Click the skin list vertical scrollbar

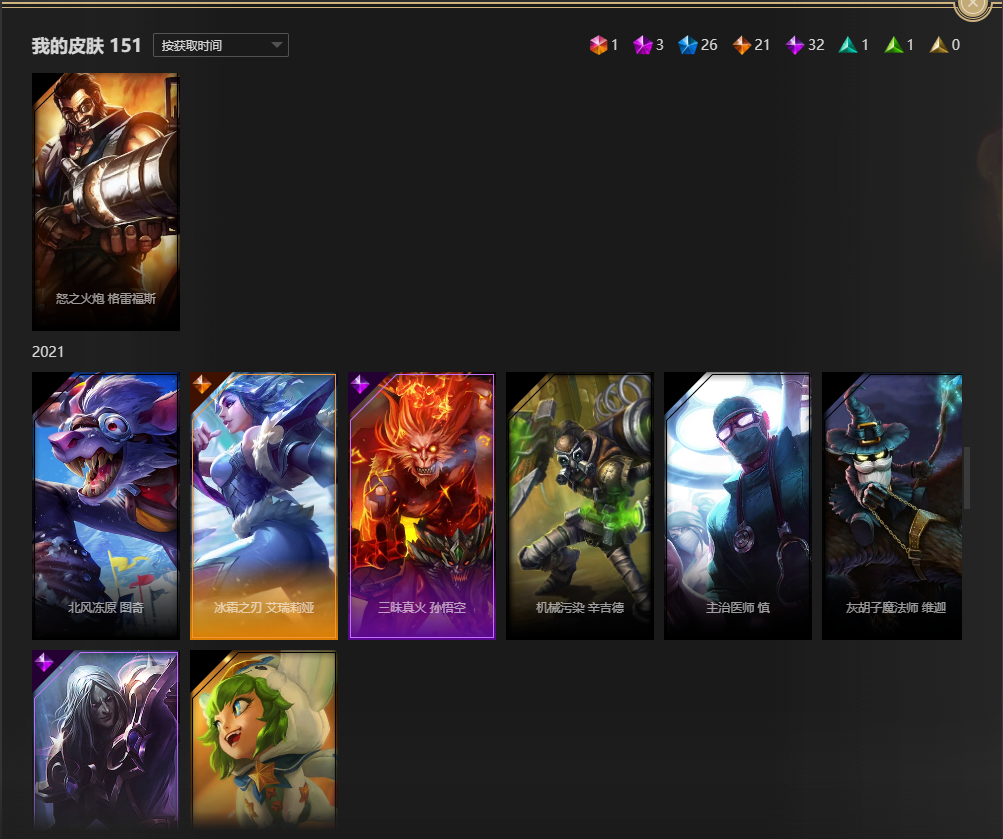click(x=967, y=478)
